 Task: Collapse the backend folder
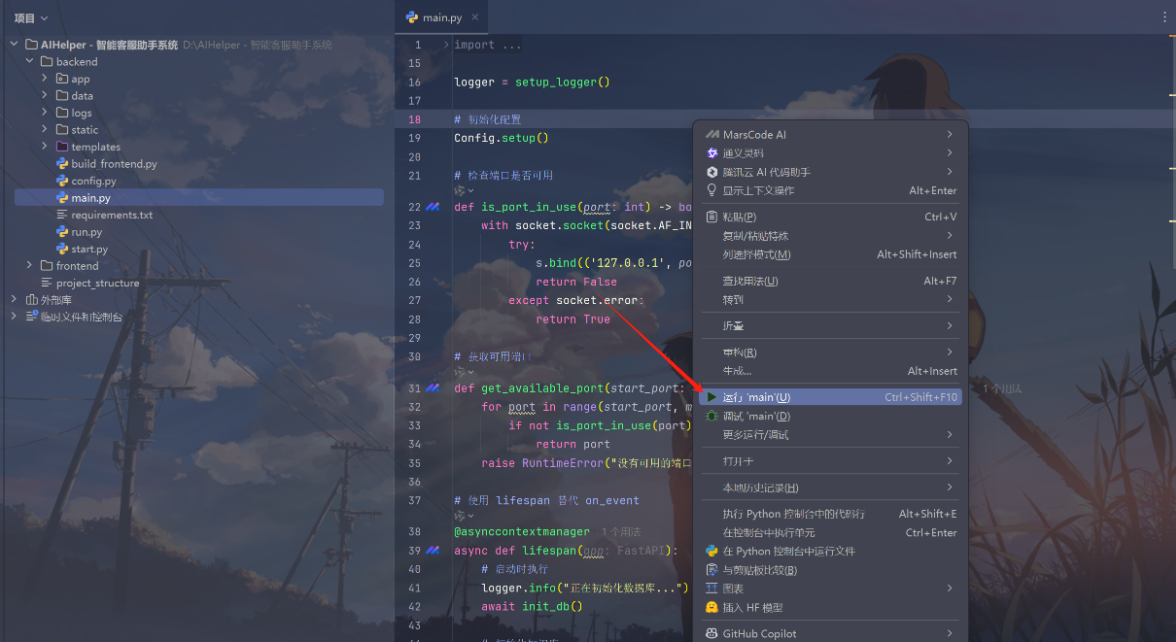point(29,61)
